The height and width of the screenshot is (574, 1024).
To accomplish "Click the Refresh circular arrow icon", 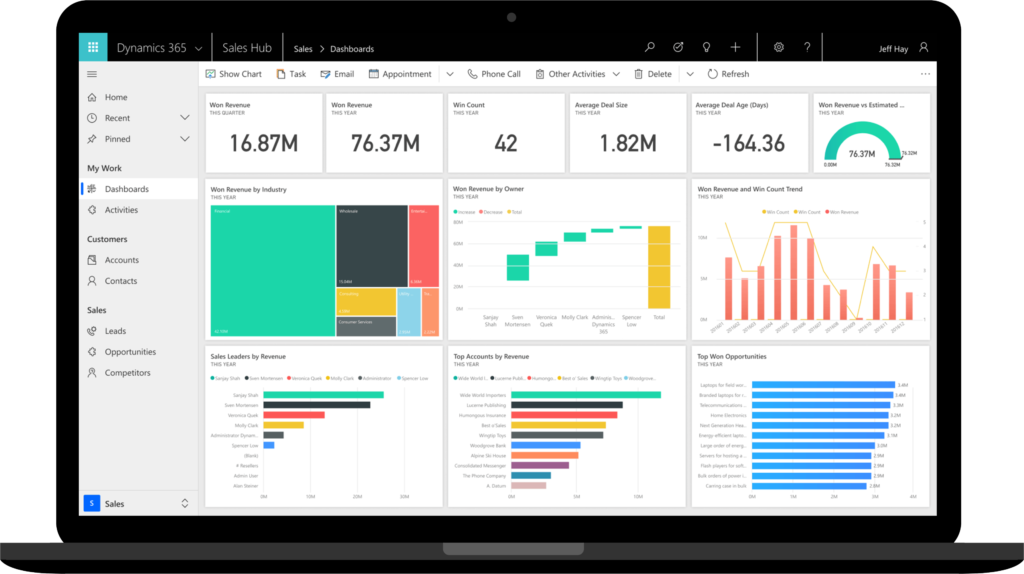I will coord(712,74).
